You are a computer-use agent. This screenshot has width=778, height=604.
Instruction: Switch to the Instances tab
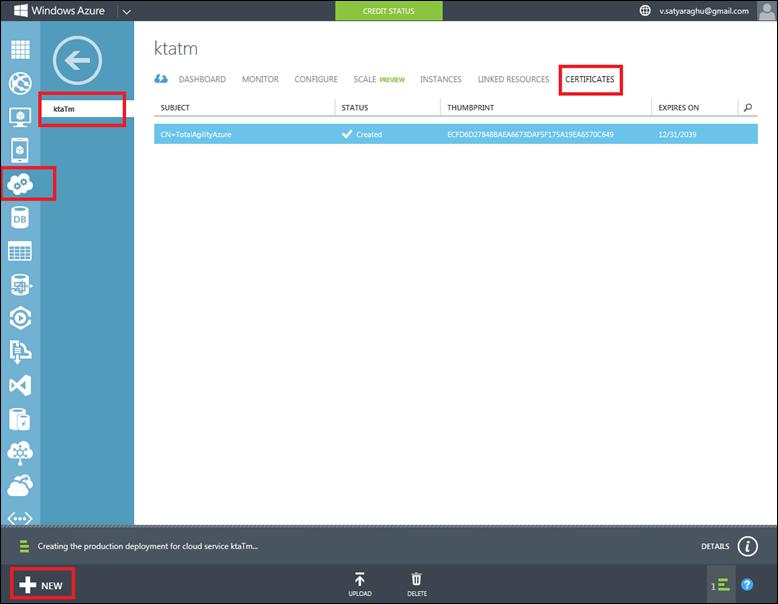pyautogui.click(x=441, y=79)
